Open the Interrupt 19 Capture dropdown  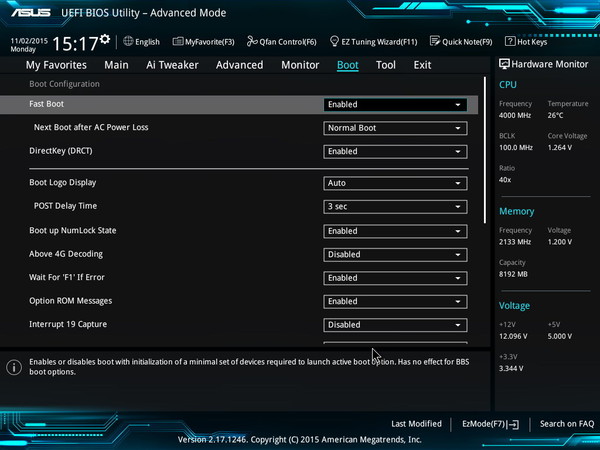(395, 325)
